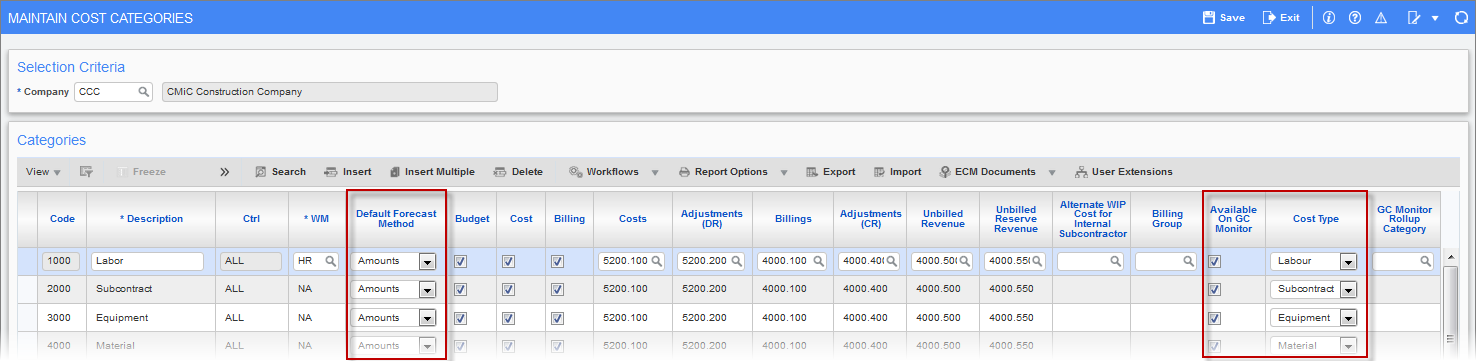Click the Labor description input field
The width and height of the screenshot is (1476, 361).
tap(147, 261)
